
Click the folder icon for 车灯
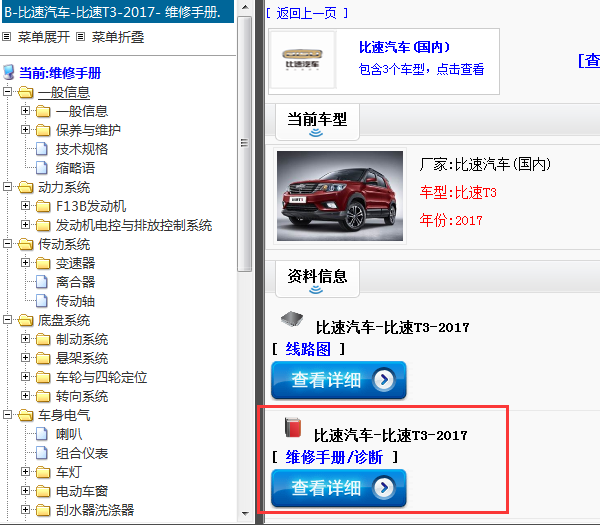[x=43, y=472]
